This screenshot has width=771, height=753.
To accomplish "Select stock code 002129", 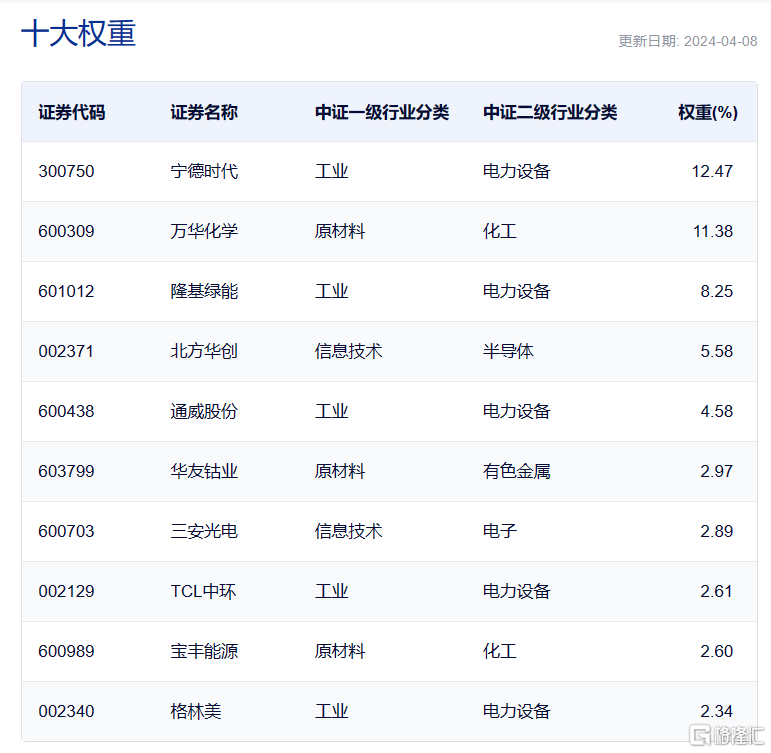I will point(66,591).
